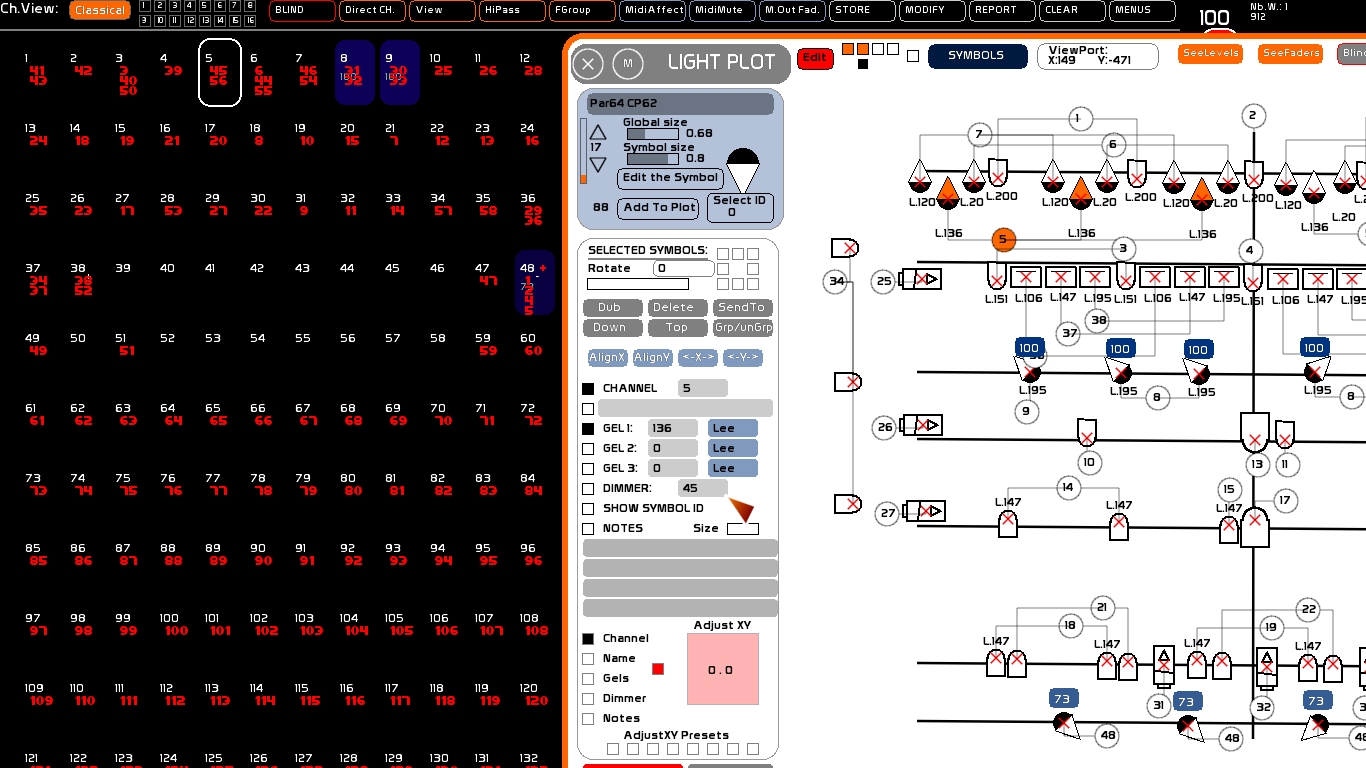This screenshot has height=768, width=1366.
Task: Select channel 48 cell in channel view
Action: (x=535, y=283)
